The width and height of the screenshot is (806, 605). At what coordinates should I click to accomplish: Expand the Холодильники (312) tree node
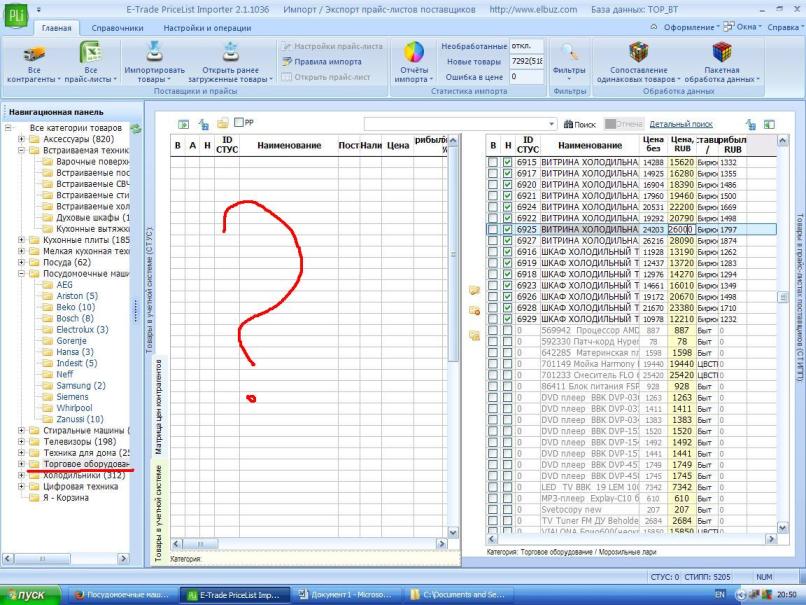pos(21,475)
